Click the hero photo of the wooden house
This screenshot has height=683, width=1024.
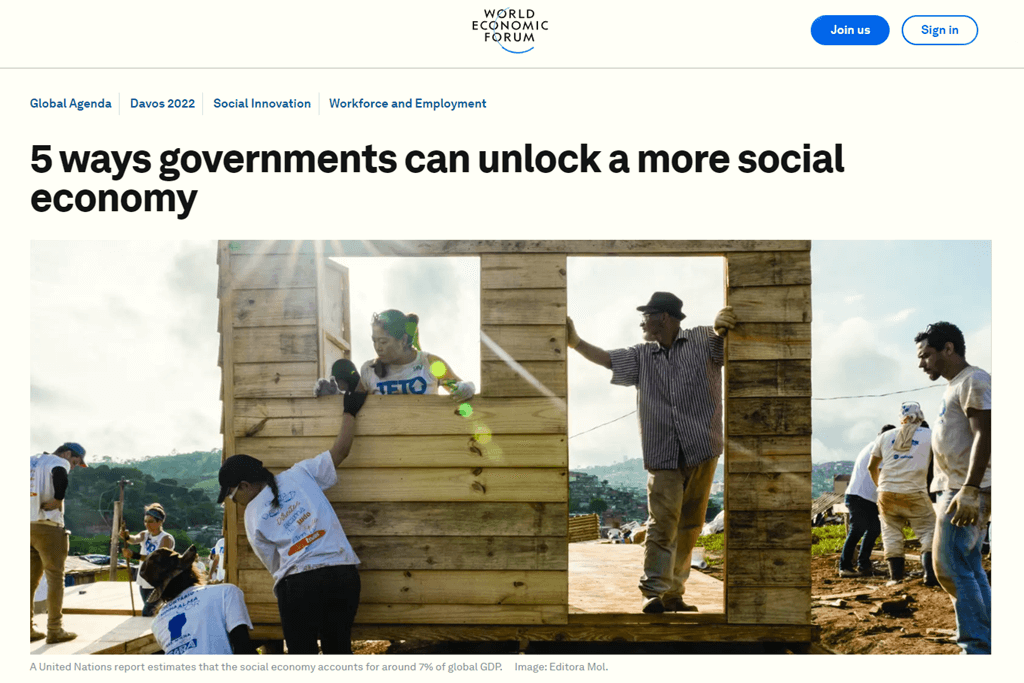[511, 447]
